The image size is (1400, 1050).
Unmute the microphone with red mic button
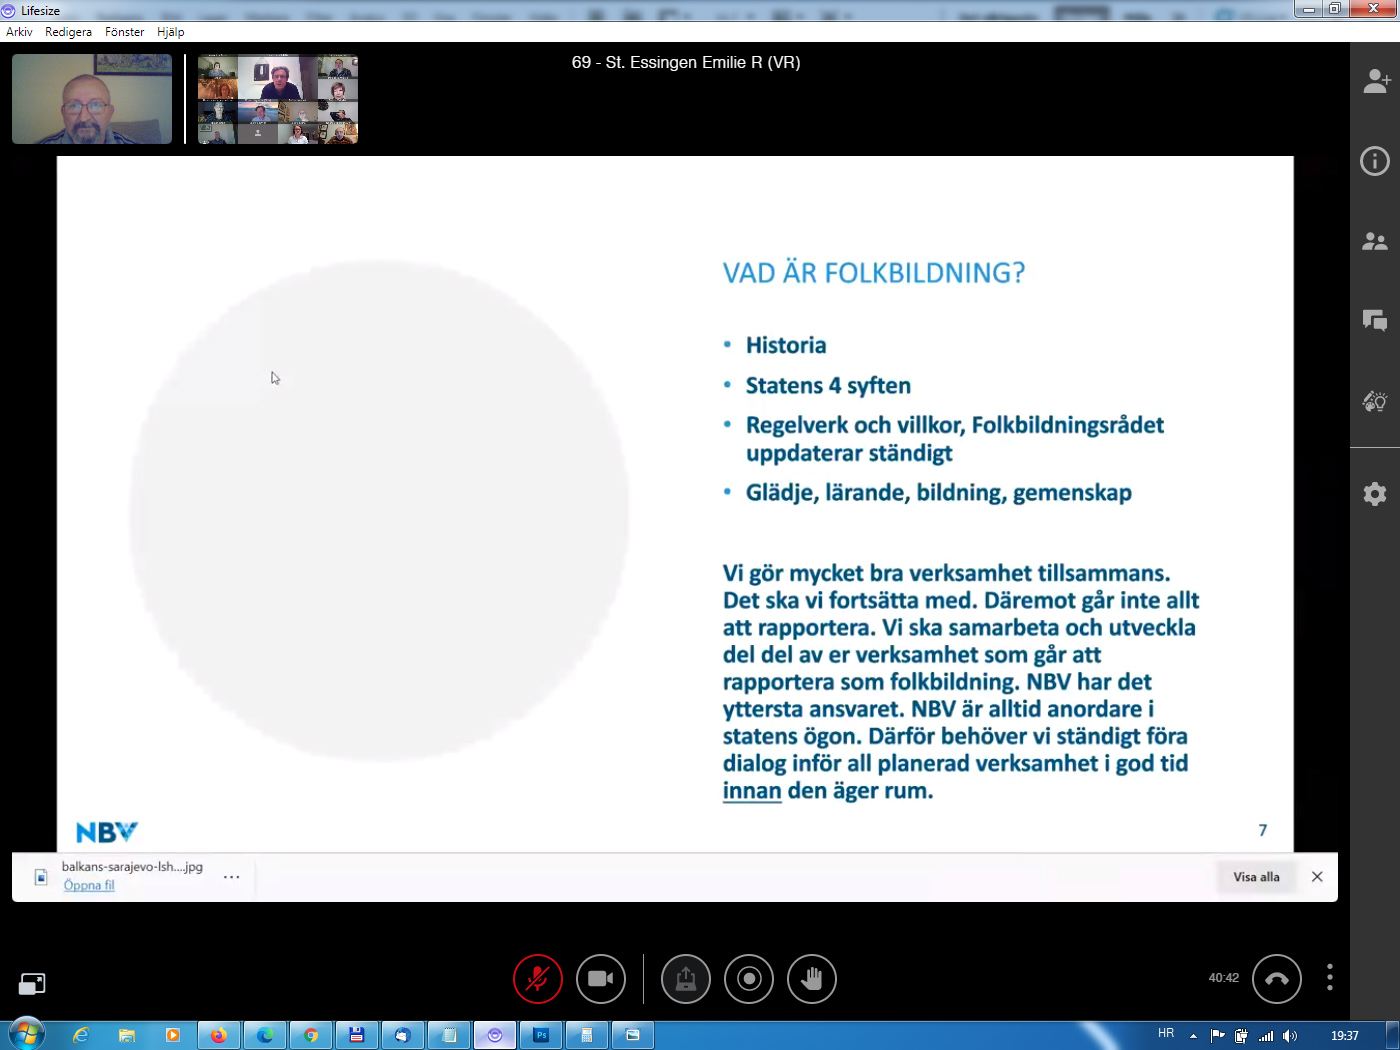(x=538, y=979)
